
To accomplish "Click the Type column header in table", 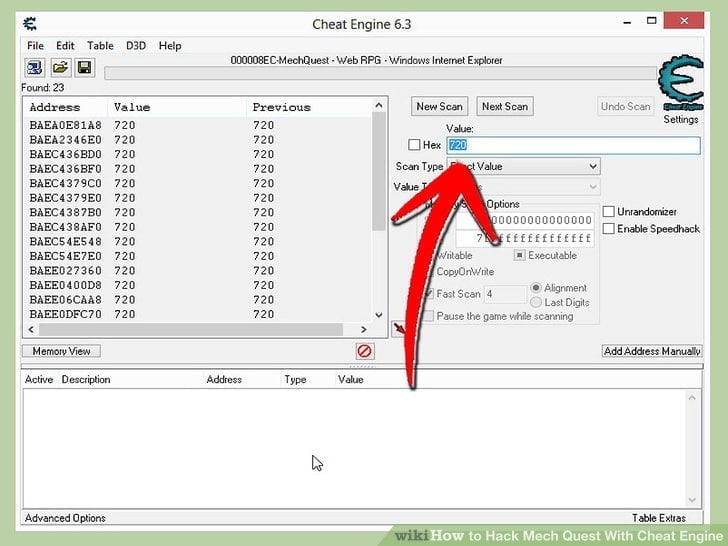I will click(x=295, y=379).
